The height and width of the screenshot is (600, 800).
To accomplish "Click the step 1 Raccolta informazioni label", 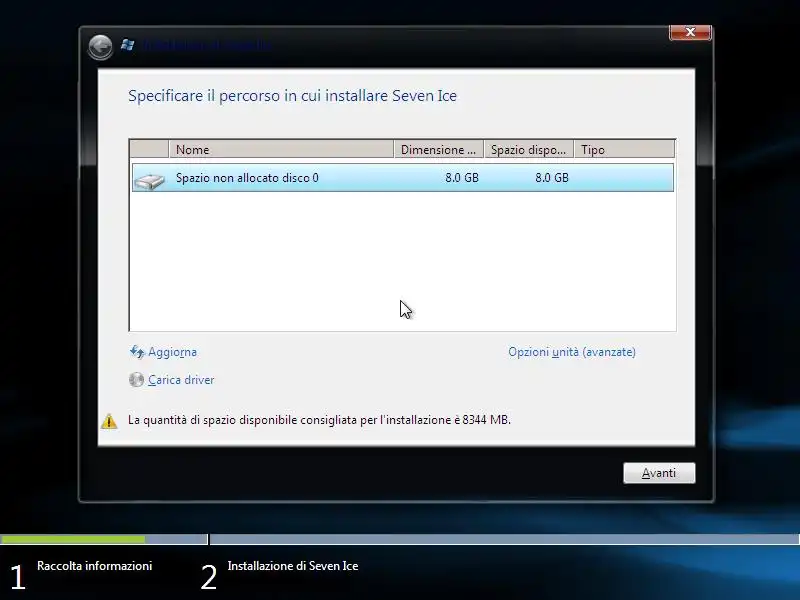I will pos(94,566).
